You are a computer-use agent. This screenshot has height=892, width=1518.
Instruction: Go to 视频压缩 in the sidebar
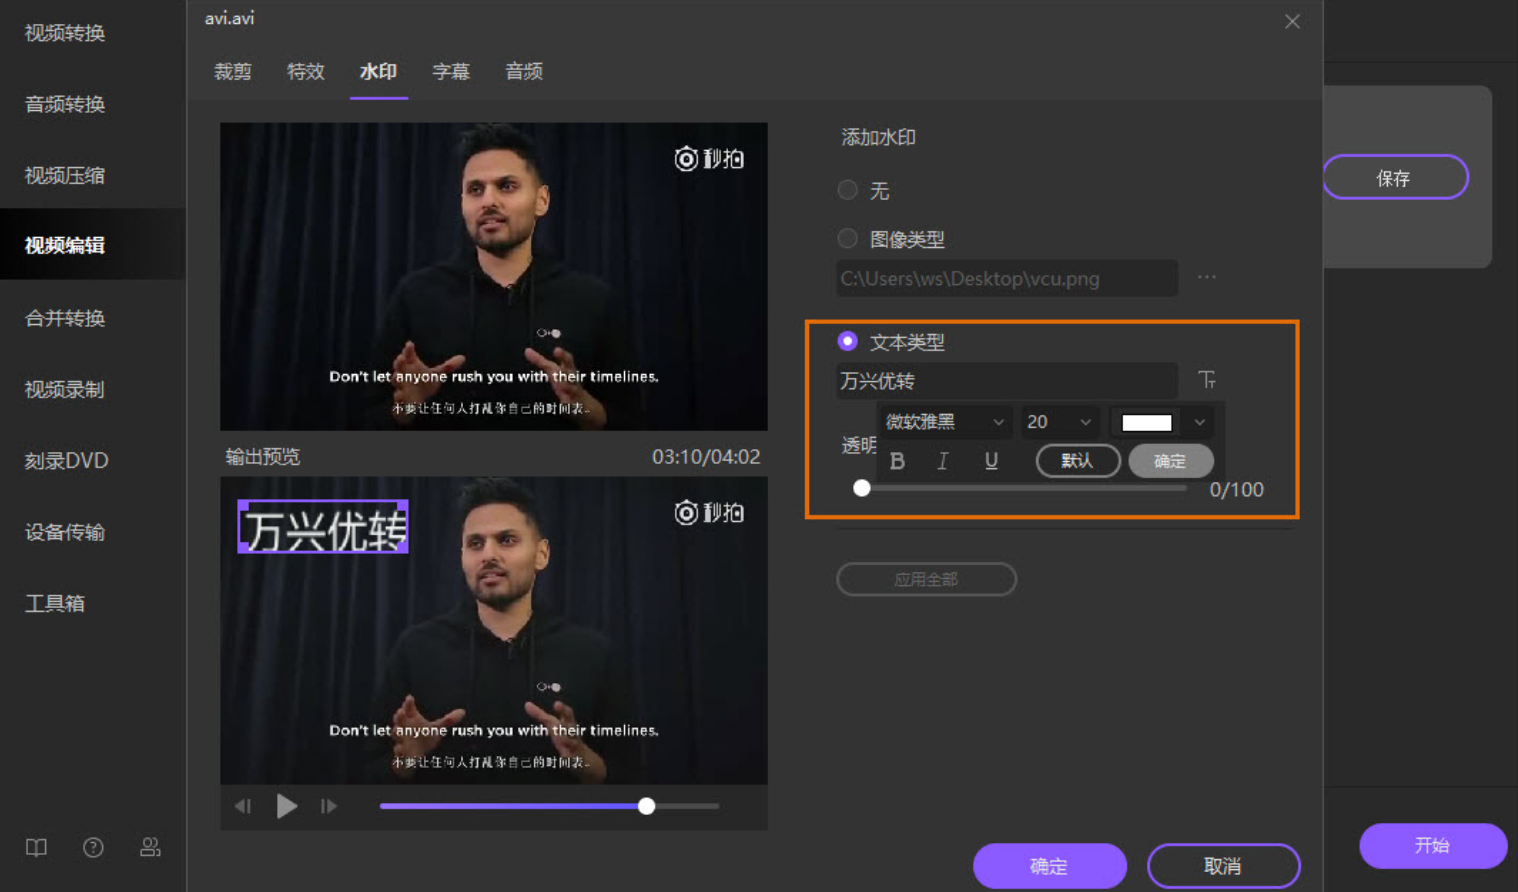(x=65, y=176)
